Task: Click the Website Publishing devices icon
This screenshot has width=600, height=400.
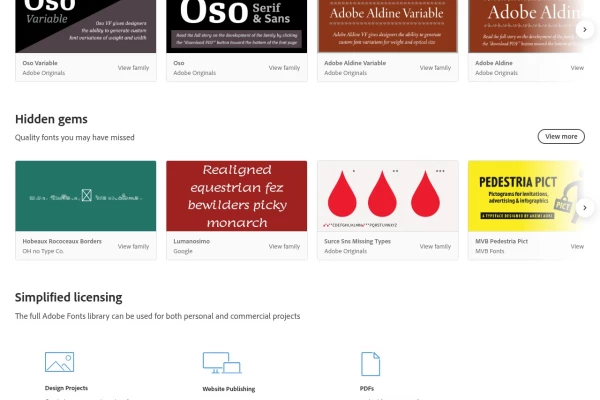Action: (222, 362)
